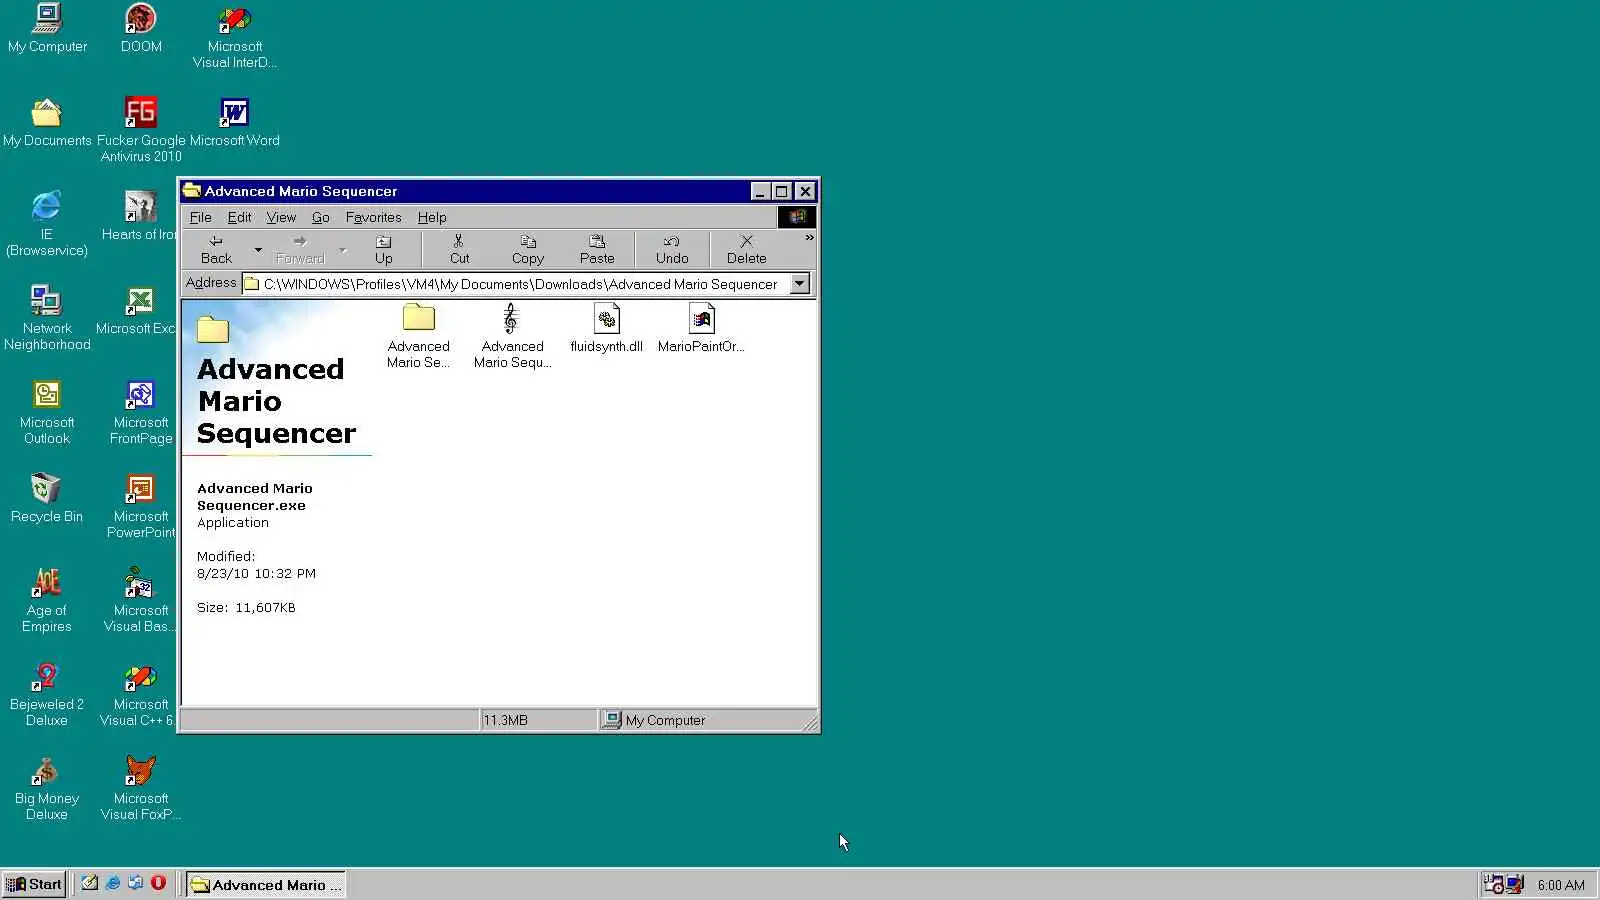Click the 11.3MB status bar entry
This screenshot has width=1600, height=900.
(x=538, y=720)
